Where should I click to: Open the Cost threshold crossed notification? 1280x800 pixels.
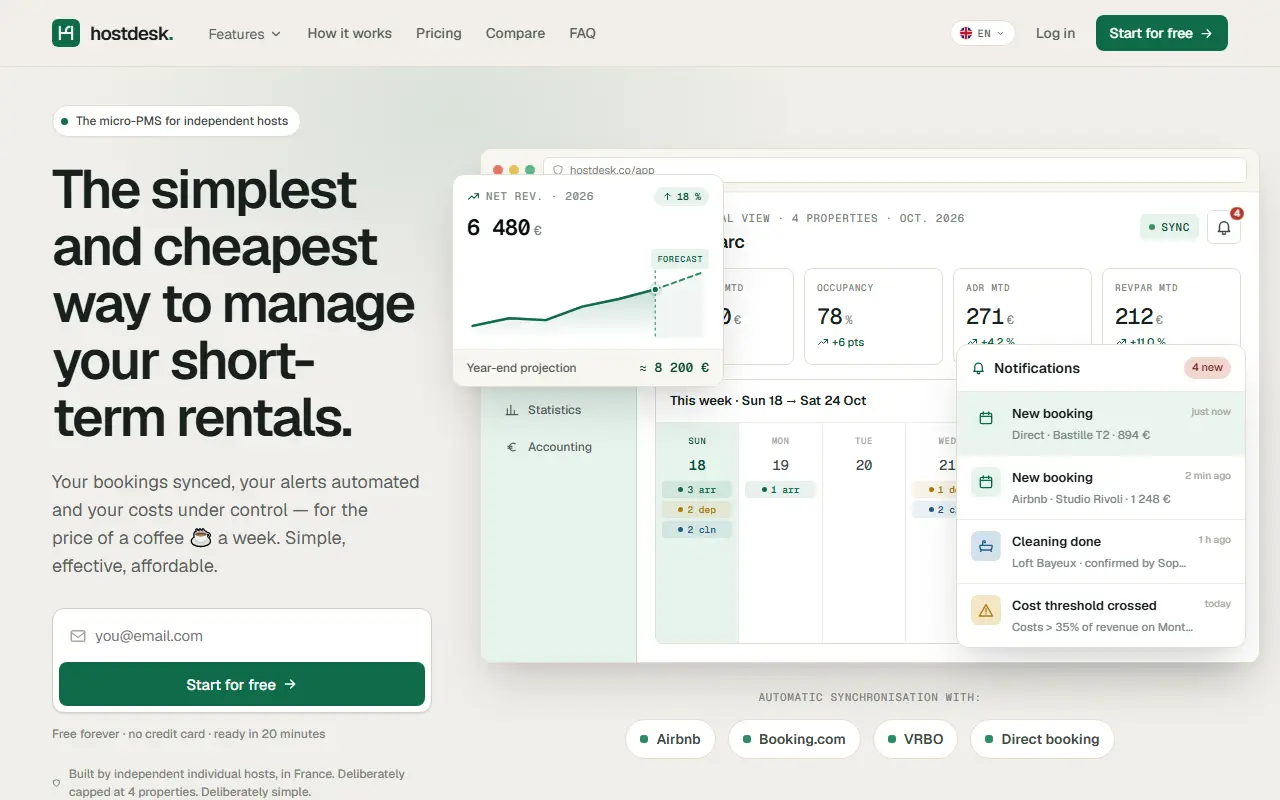(x=1101, y=616)
